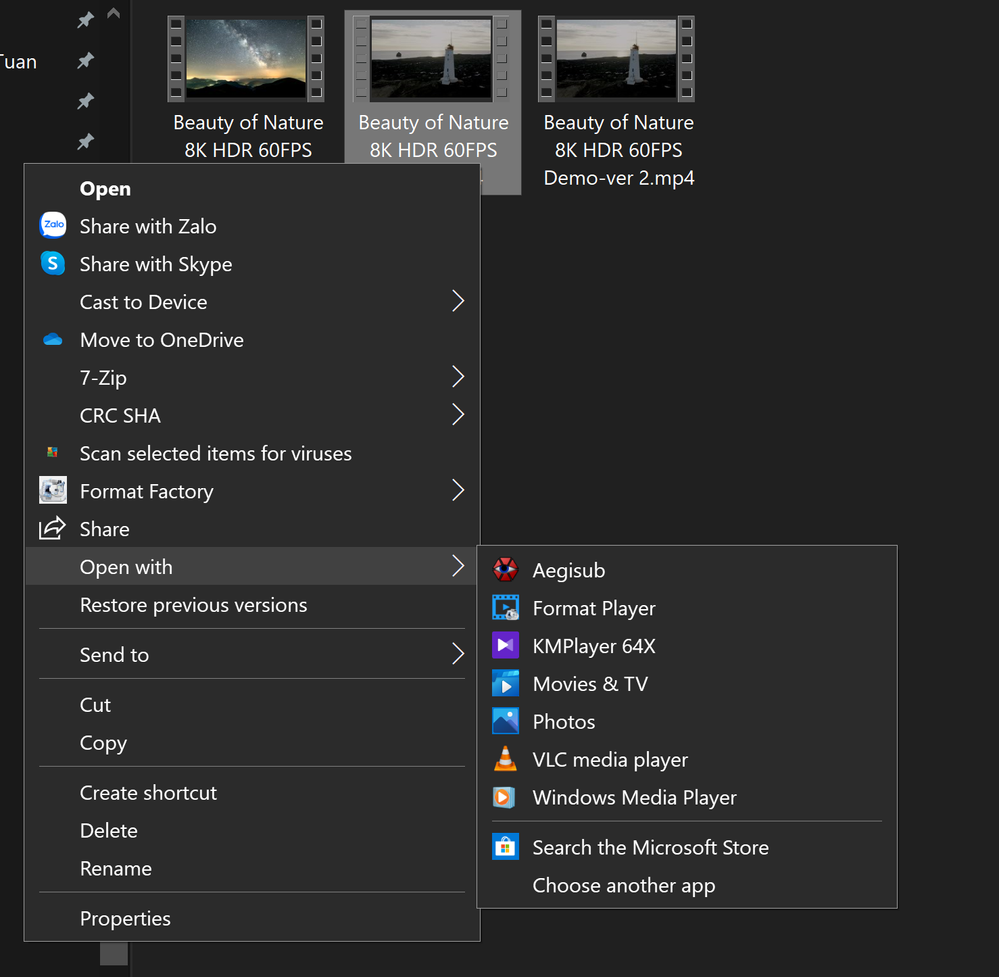The width and height of the screenshot is (999, 977).
Task: Expand the Cast to Device submenu arrow
Action: click(x=457, y=302)
